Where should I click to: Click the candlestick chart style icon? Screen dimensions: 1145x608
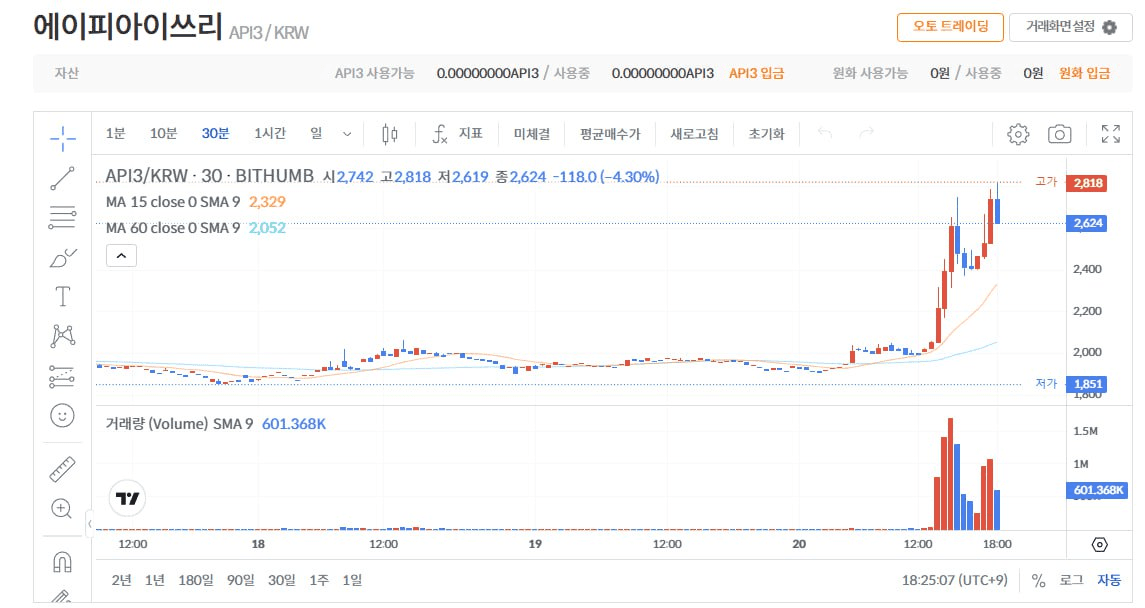click(x=390, y=134)
